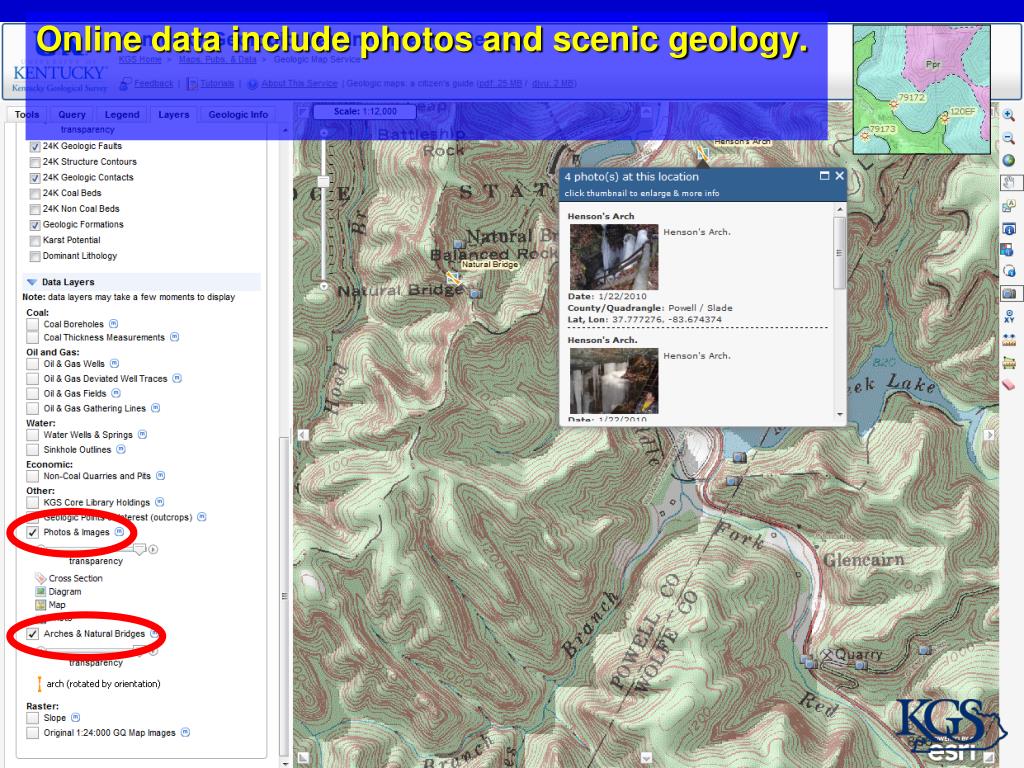Viewport: 1024px width, 768px height.
Task: Enable 24K Structure Contours layer
Action: click(x=35, y=163)
